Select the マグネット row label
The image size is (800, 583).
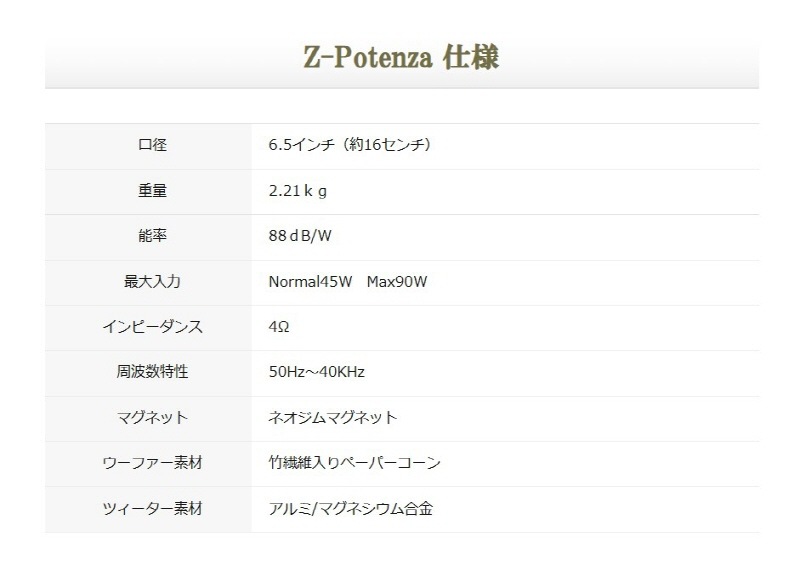[x=152, y=418]
